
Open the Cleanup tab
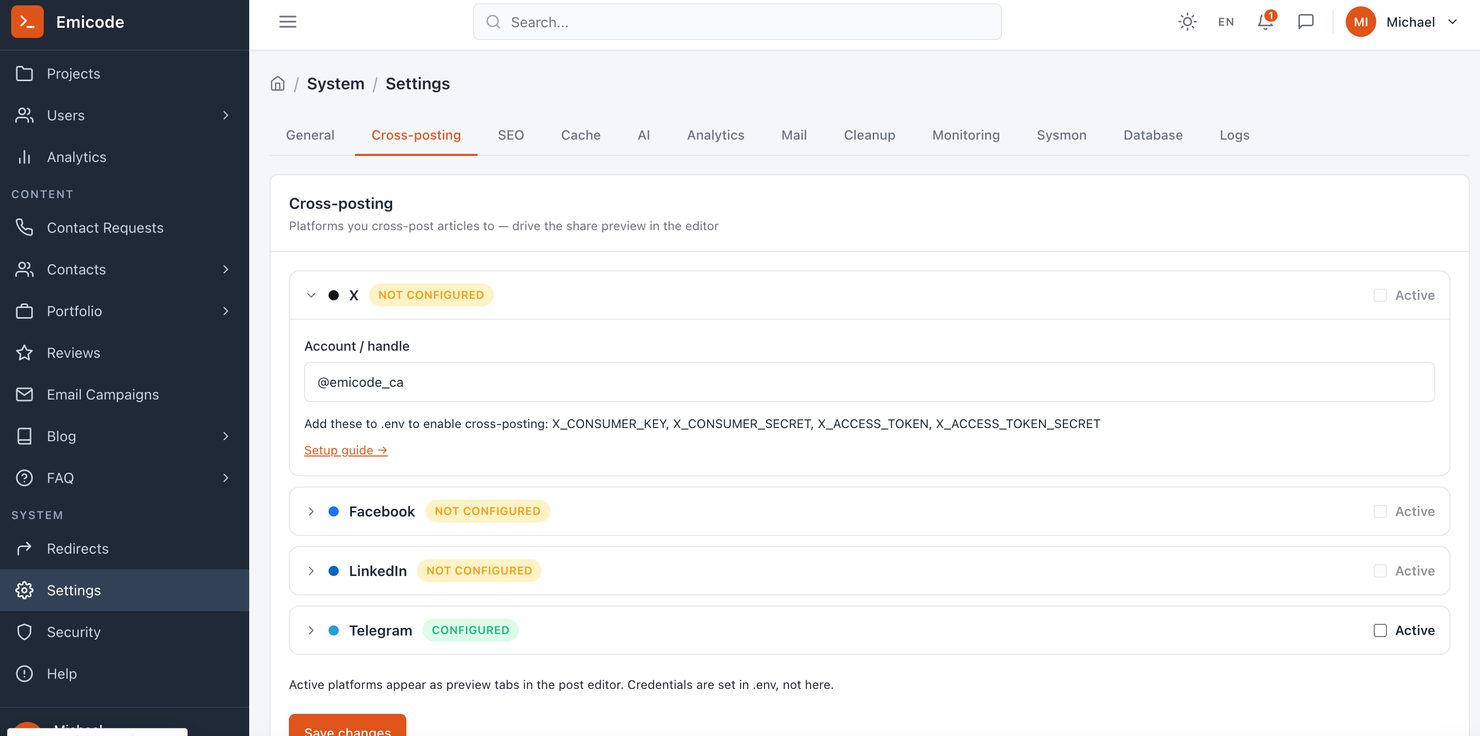870,135
